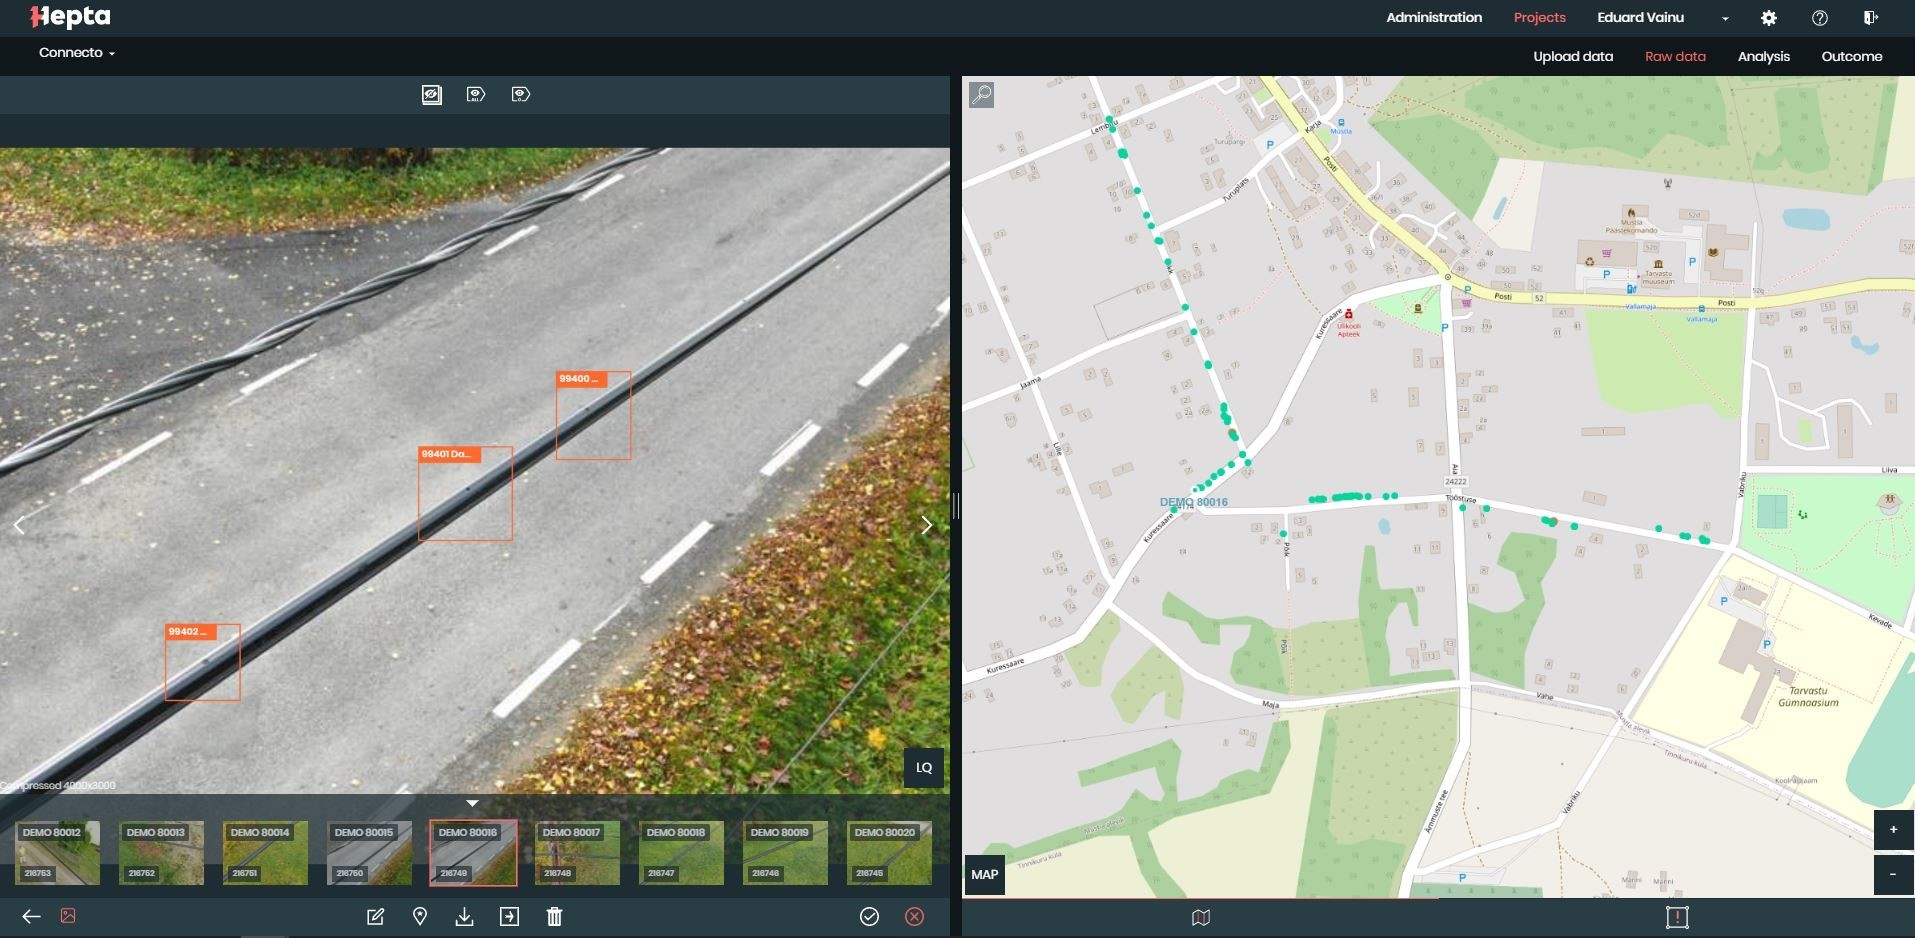Select the 99402 annotation box
The height and width of the screenshot is (938, 1915).
pos(202,662)
